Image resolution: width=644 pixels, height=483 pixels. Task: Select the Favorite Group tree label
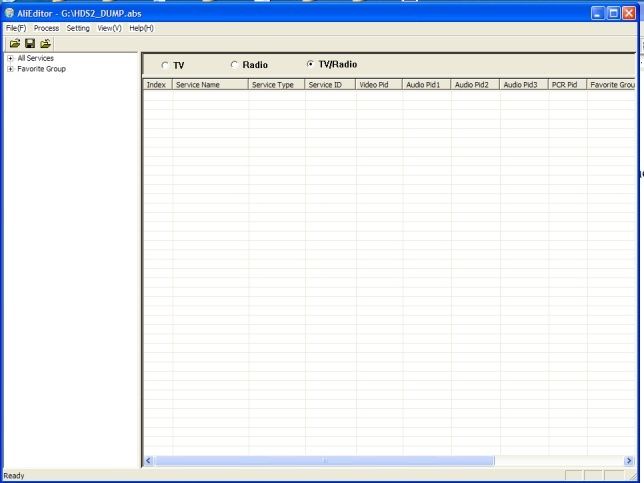coord(41,69)
